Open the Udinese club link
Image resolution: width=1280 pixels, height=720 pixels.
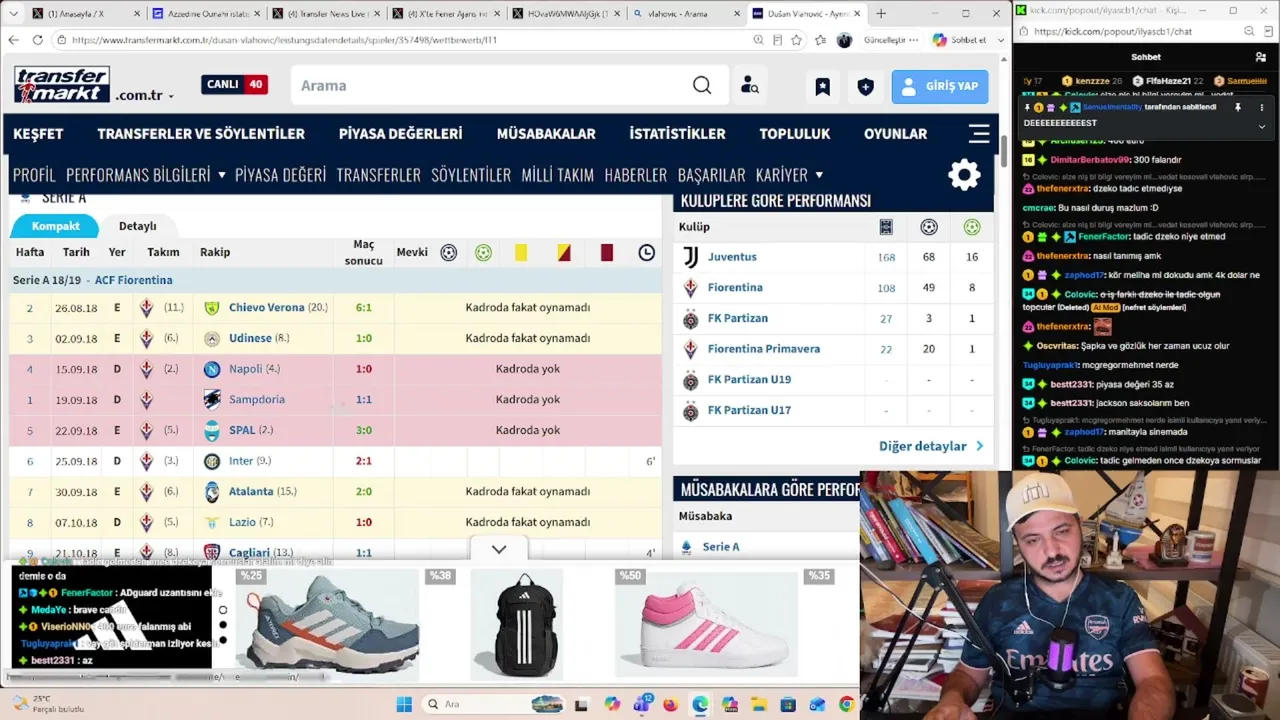click(x=250, y=338)
